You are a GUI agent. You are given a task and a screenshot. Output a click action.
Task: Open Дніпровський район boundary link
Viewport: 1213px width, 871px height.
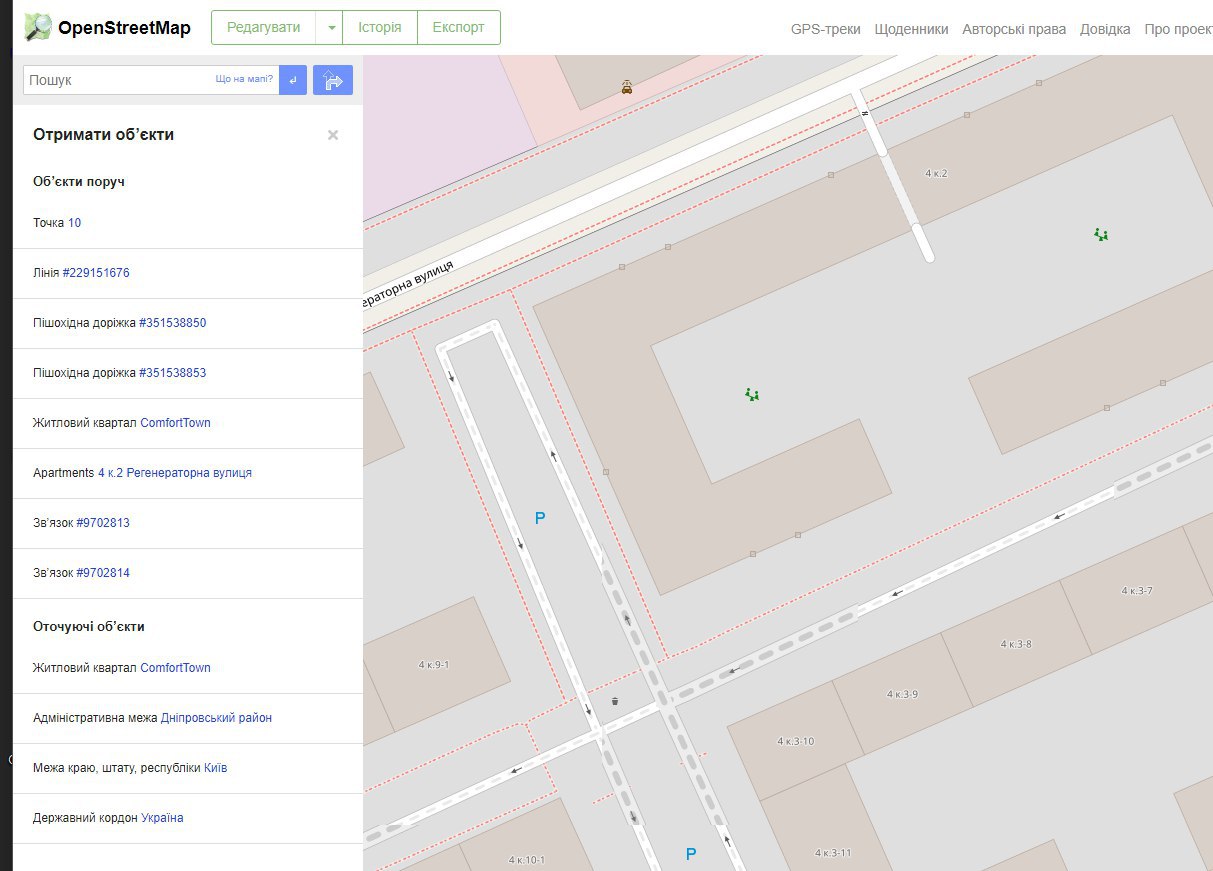tap(216, 718)
